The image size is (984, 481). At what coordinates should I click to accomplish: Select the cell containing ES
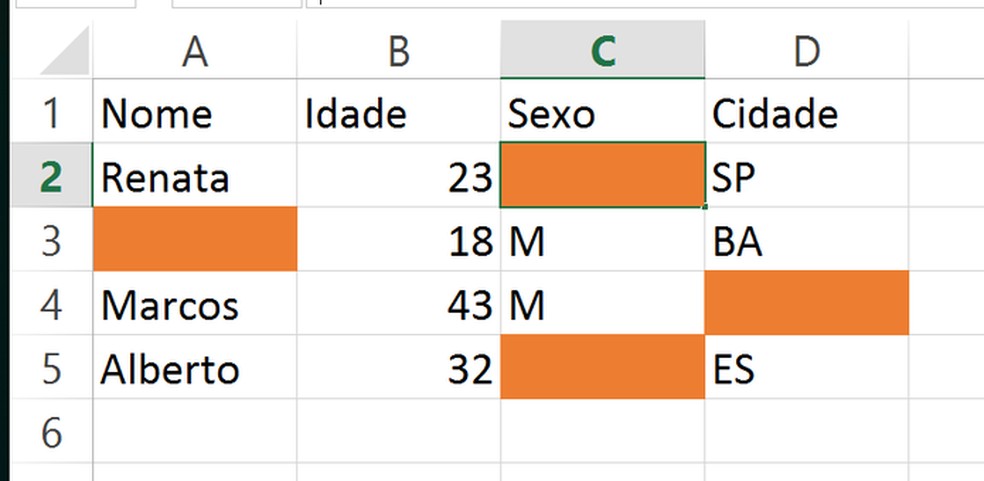point(806,369)
